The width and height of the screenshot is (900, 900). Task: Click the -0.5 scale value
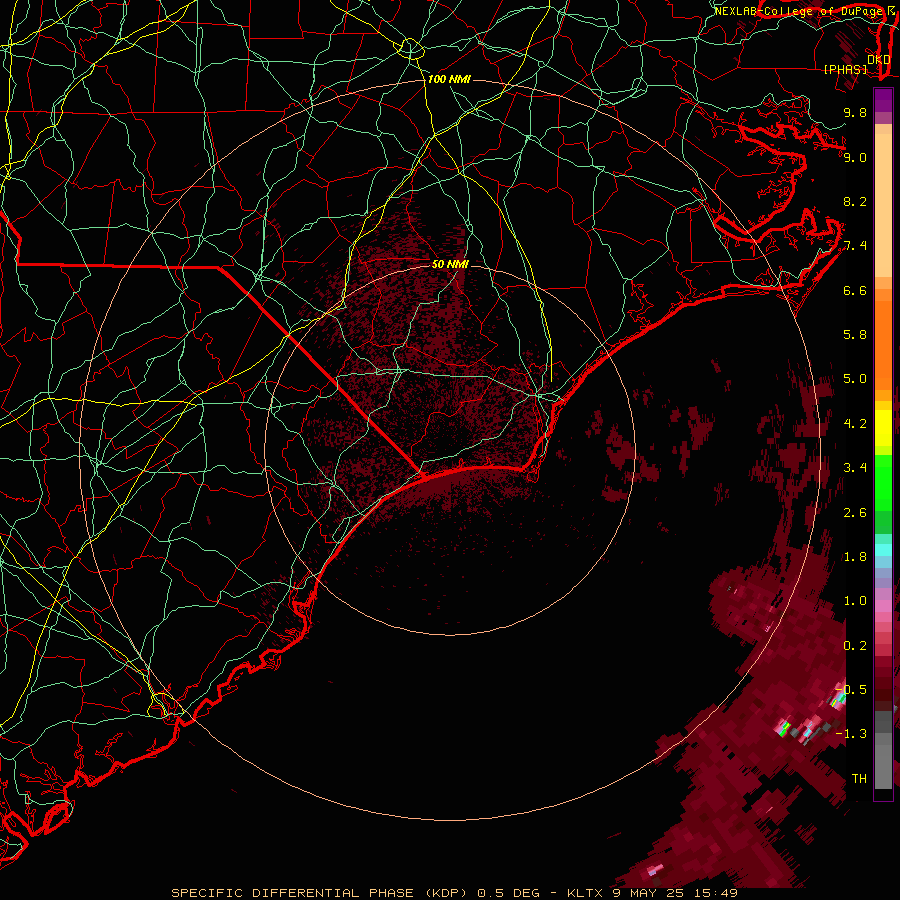pyautogui.click(x=852, y=690)
